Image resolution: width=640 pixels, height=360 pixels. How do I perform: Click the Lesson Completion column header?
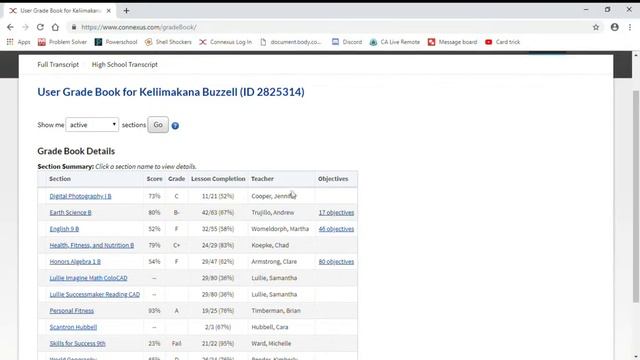click(218, 179)
